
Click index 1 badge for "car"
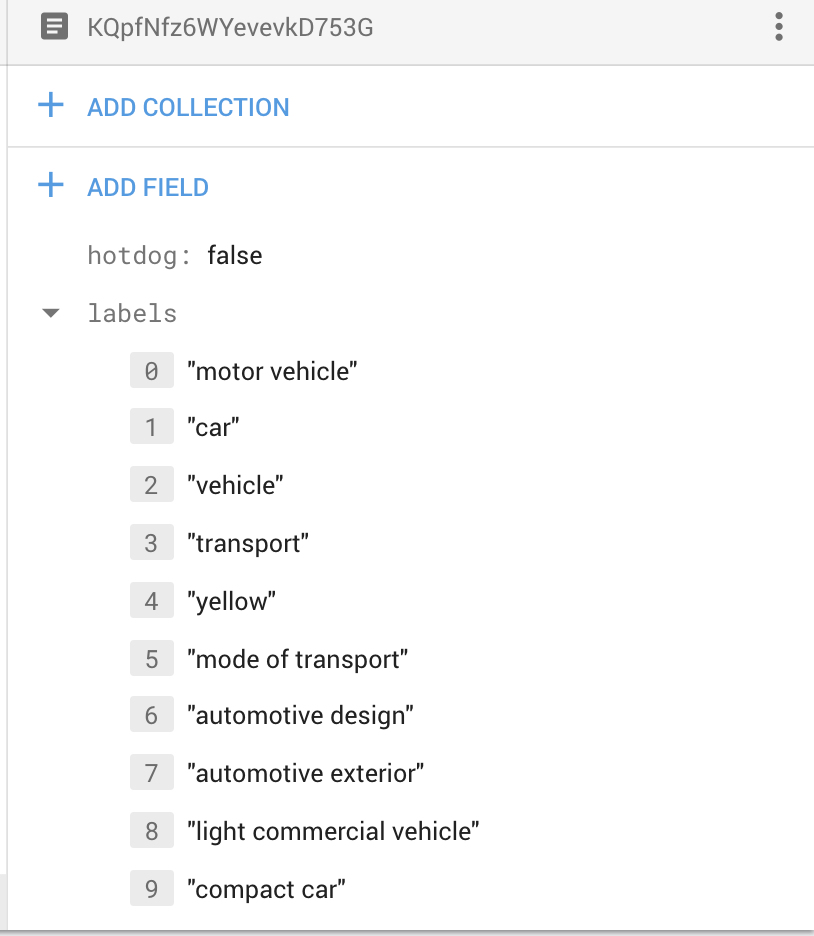151,428
